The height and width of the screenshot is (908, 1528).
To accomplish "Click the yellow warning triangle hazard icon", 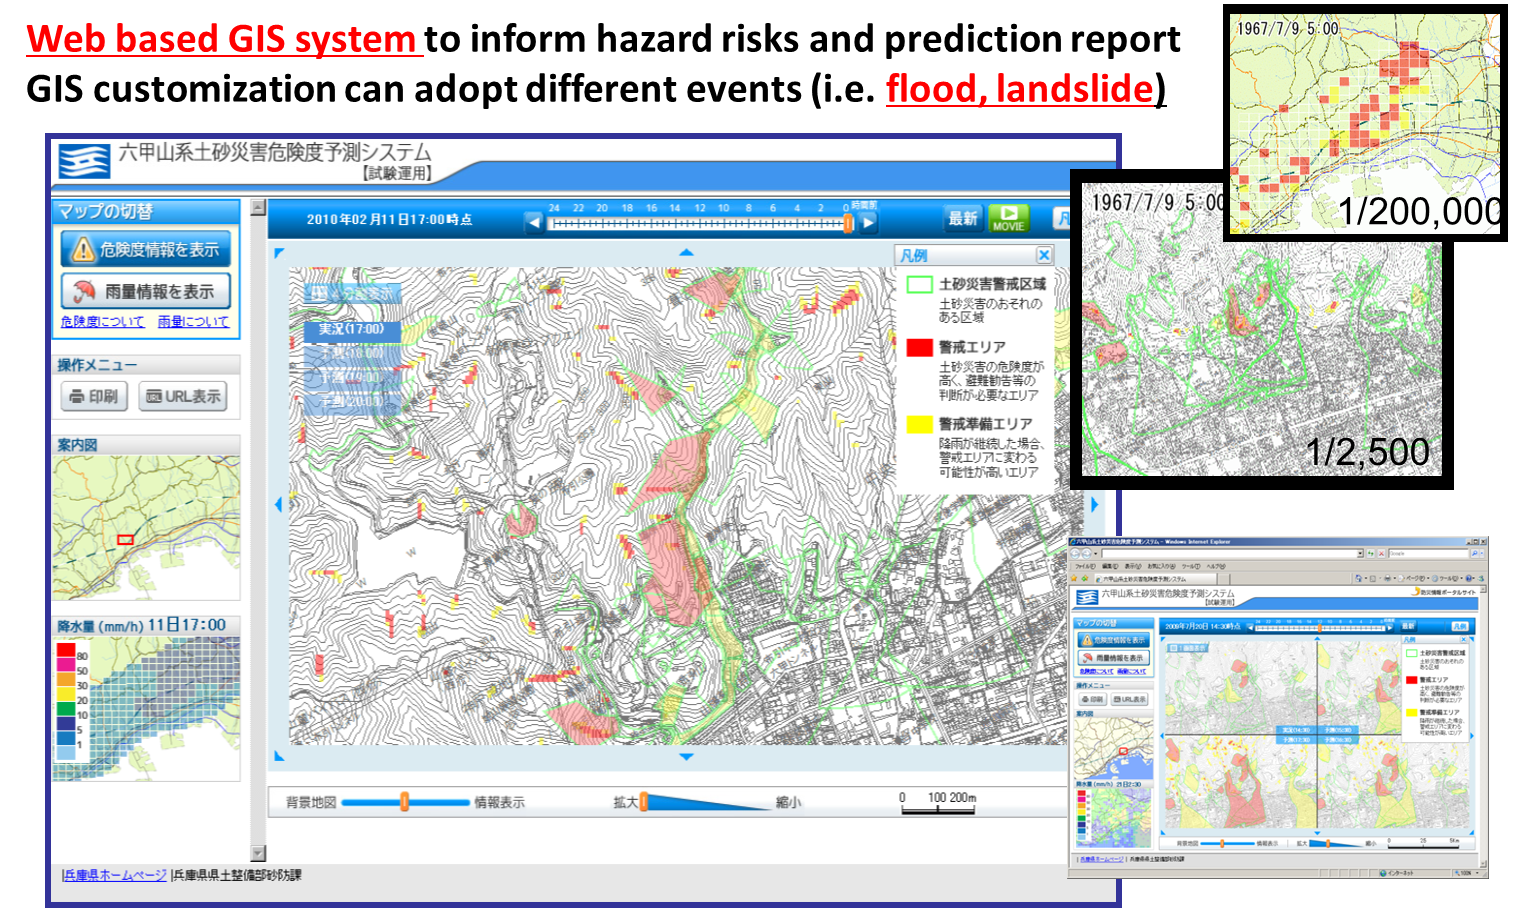I will point(84,249).
